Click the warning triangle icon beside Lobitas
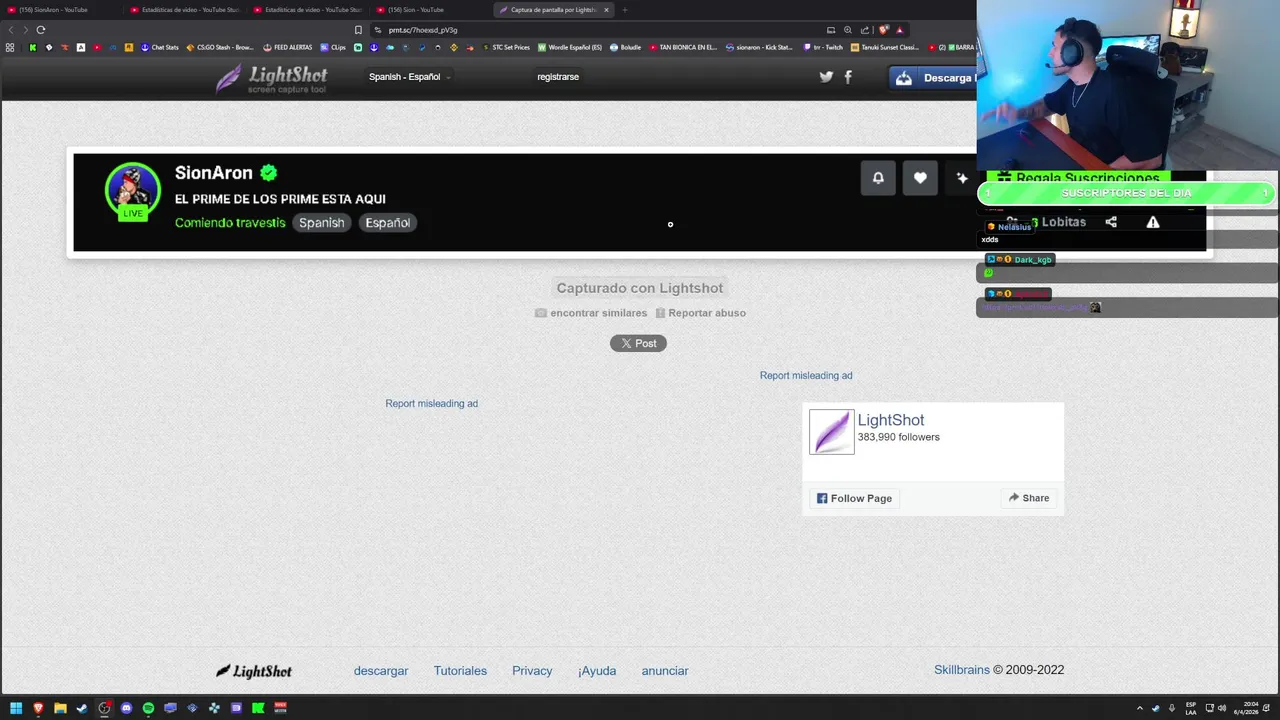Viewport: 1280px width, 720px height. pyautogui.click(x=1153, y=222)
